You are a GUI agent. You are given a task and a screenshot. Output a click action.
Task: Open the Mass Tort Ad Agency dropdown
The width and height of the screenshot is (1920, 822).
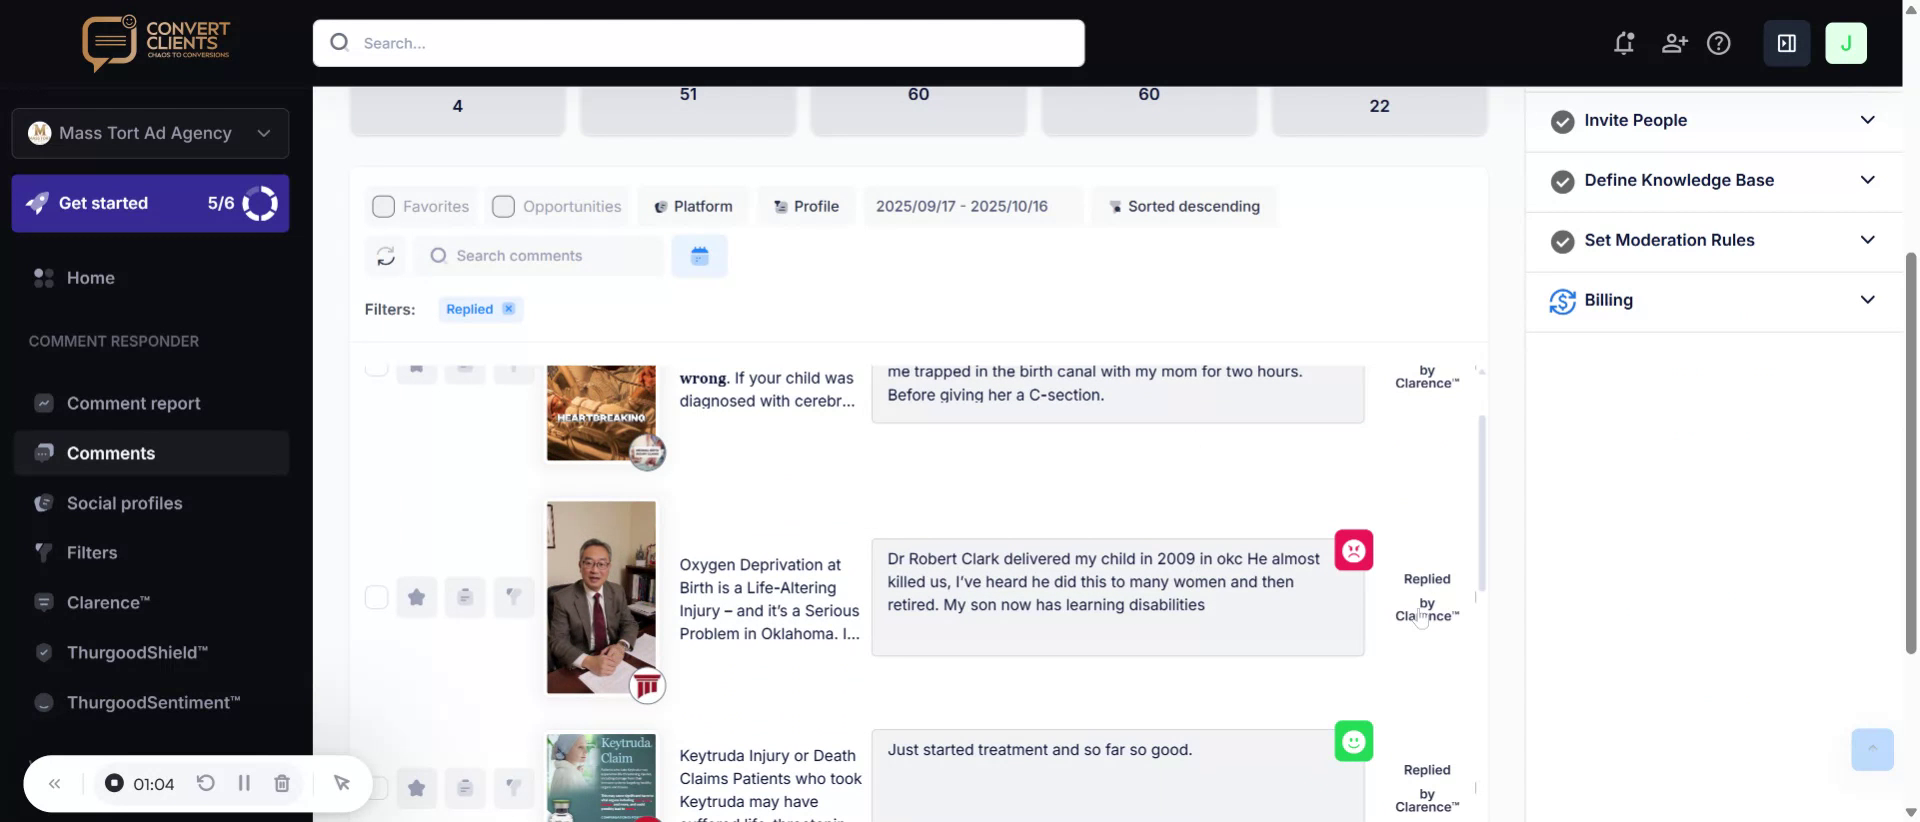click(150, 133)
